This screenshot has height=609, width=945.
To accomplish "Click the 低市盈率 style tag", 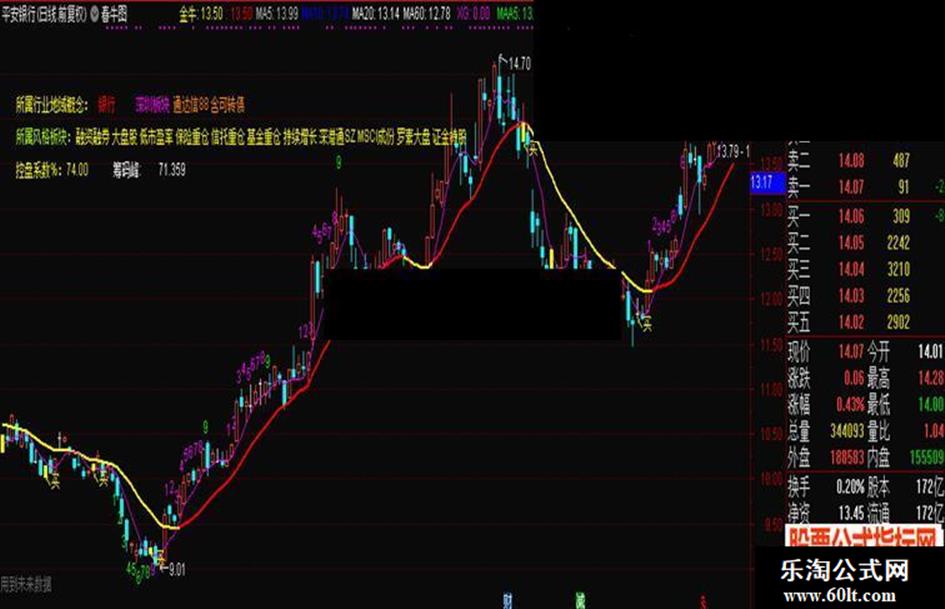I will pyautogui.click(x=156, y=138).
